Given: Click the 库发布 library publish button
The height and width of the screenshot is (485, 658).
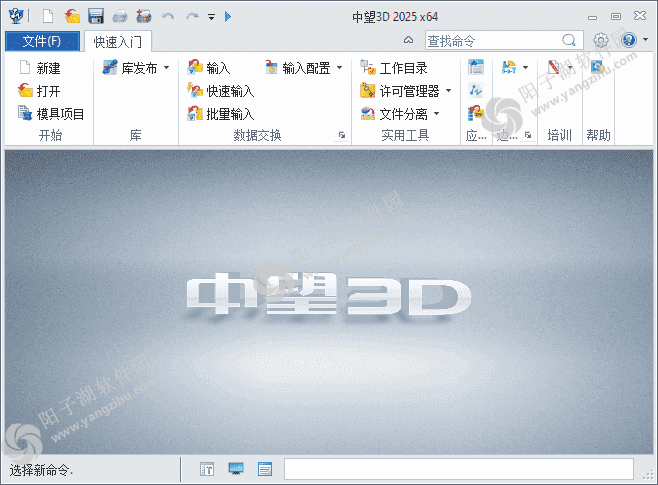Looking at the screenshot, I should [x=130, y=68].
